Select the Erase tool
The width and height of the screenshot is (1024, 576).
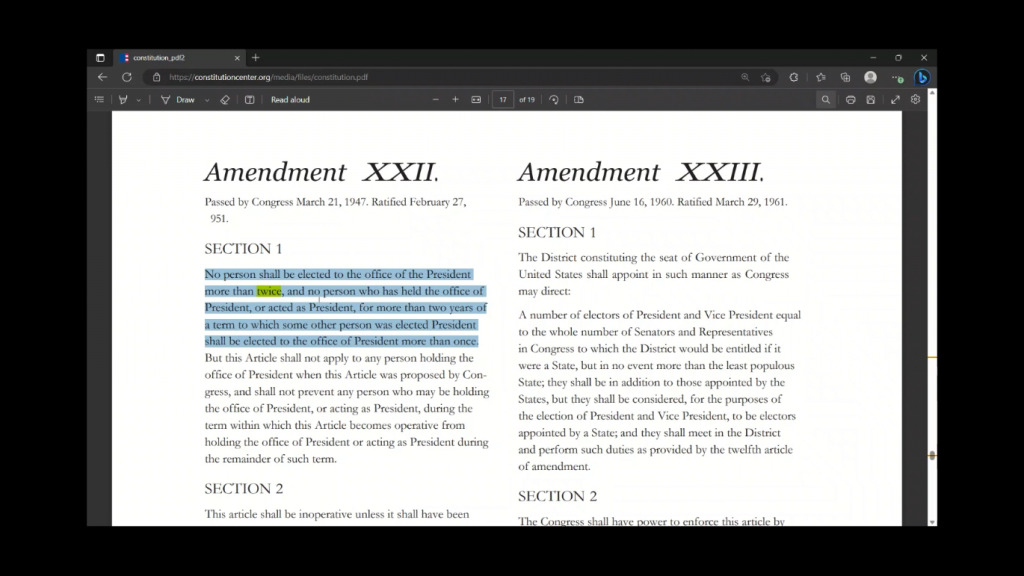point(225,100)
